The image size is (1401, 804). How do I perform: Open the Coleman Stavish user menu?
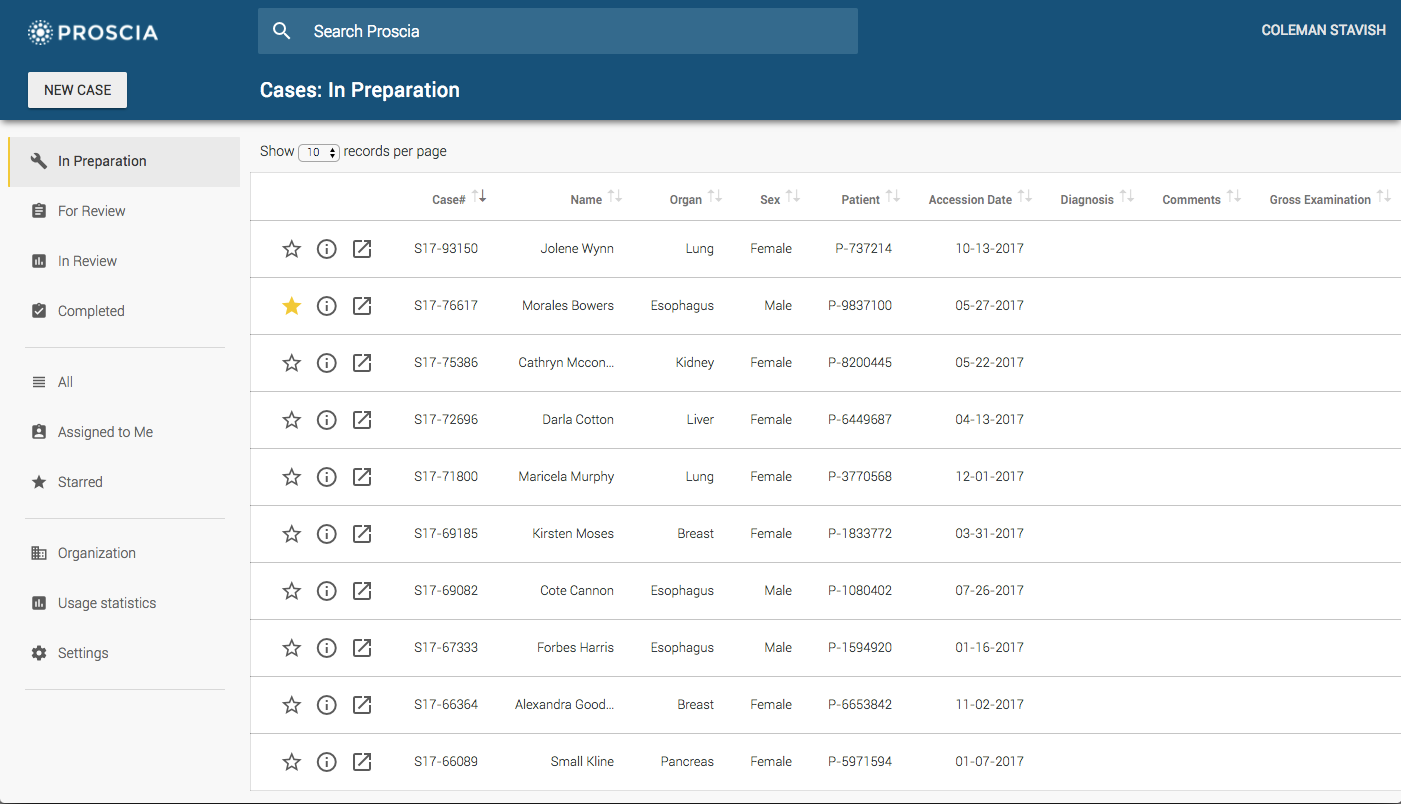[x=1323, y=31]
